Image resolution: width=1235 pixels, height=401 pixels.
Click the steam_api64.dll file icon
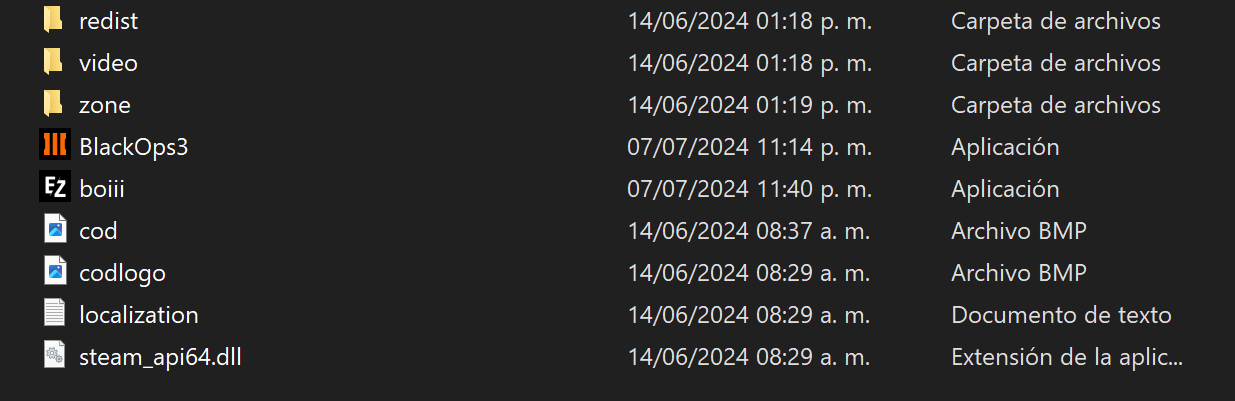tap(55, 356)
